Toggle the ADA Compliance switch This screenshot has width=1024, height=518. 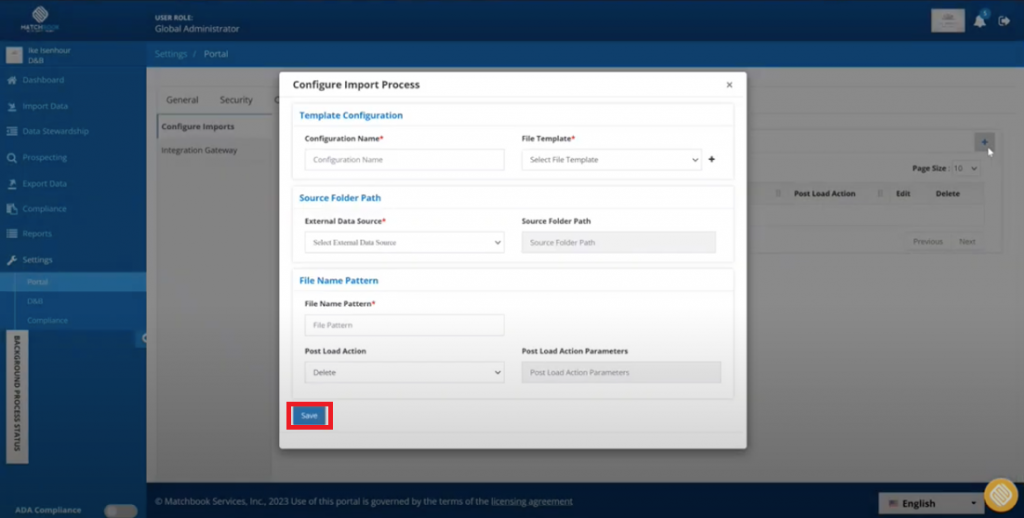click(120, 510)
